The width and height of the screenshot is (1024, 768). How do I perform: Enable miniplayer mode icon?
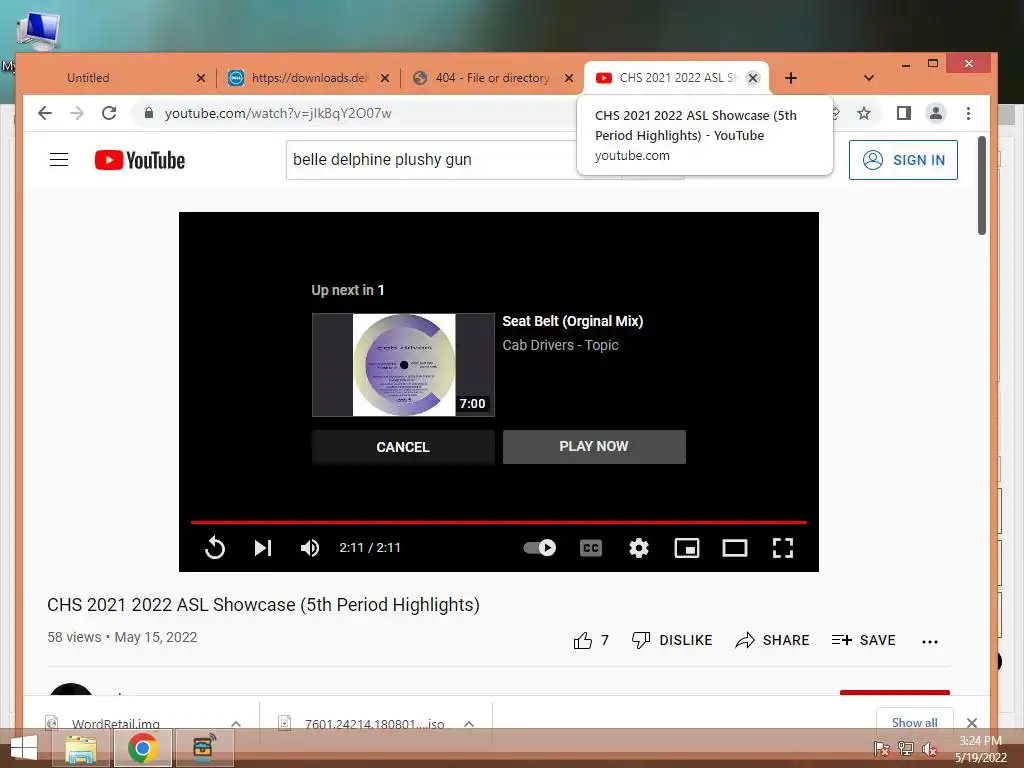point(686,548)
